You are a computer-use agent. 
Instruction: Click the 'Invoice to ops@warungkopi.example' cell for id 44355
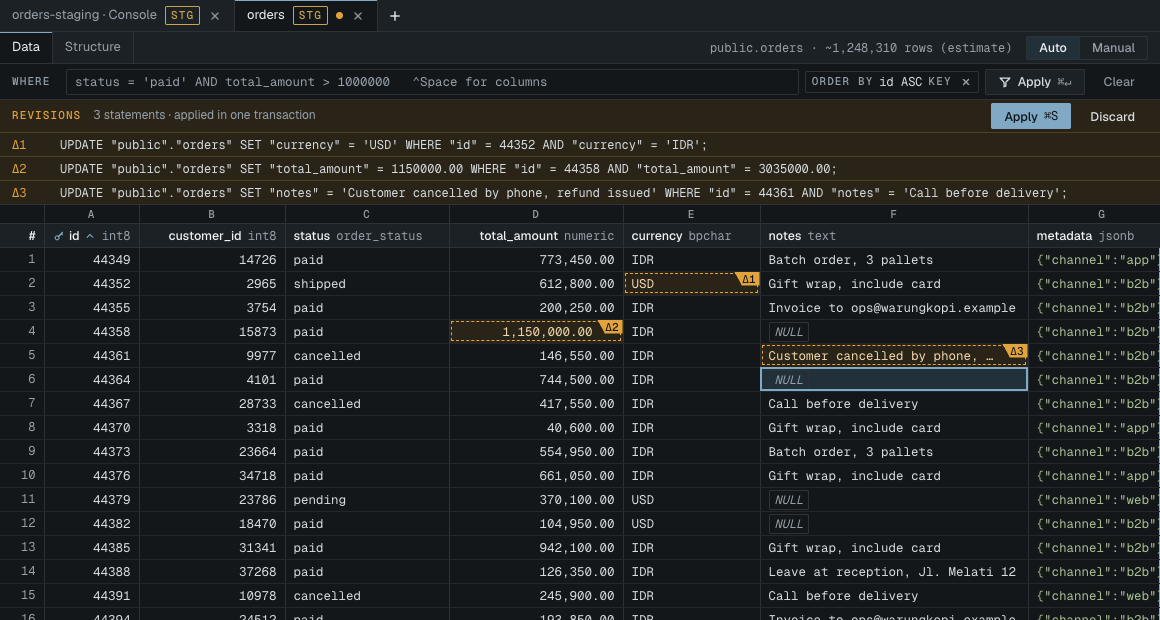pyautogui.click(x=894, y=308)
